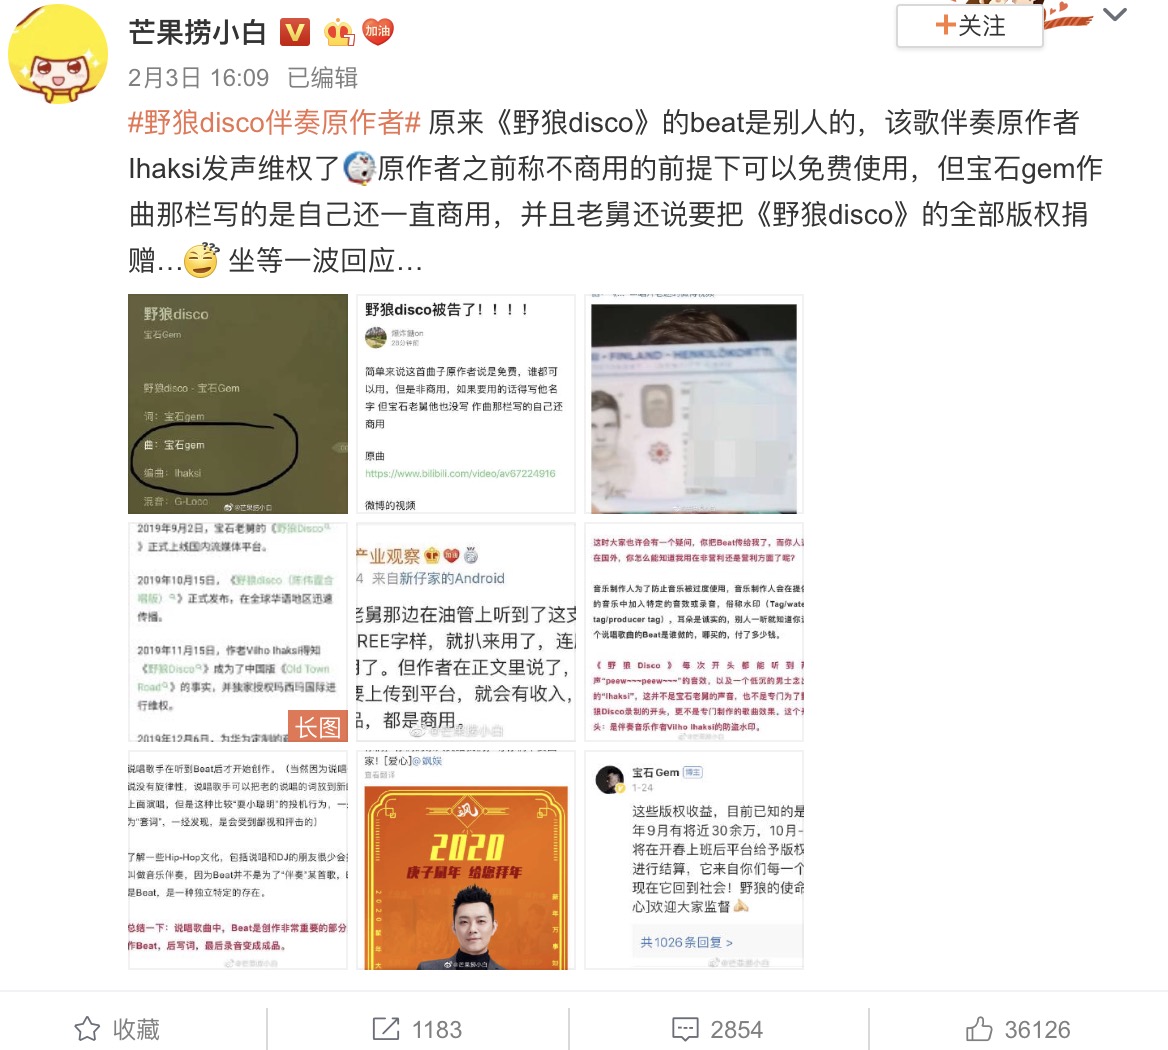Like the post with thumbs-up 36126
1168x1050 pixels.
[x=980, y=1029]
